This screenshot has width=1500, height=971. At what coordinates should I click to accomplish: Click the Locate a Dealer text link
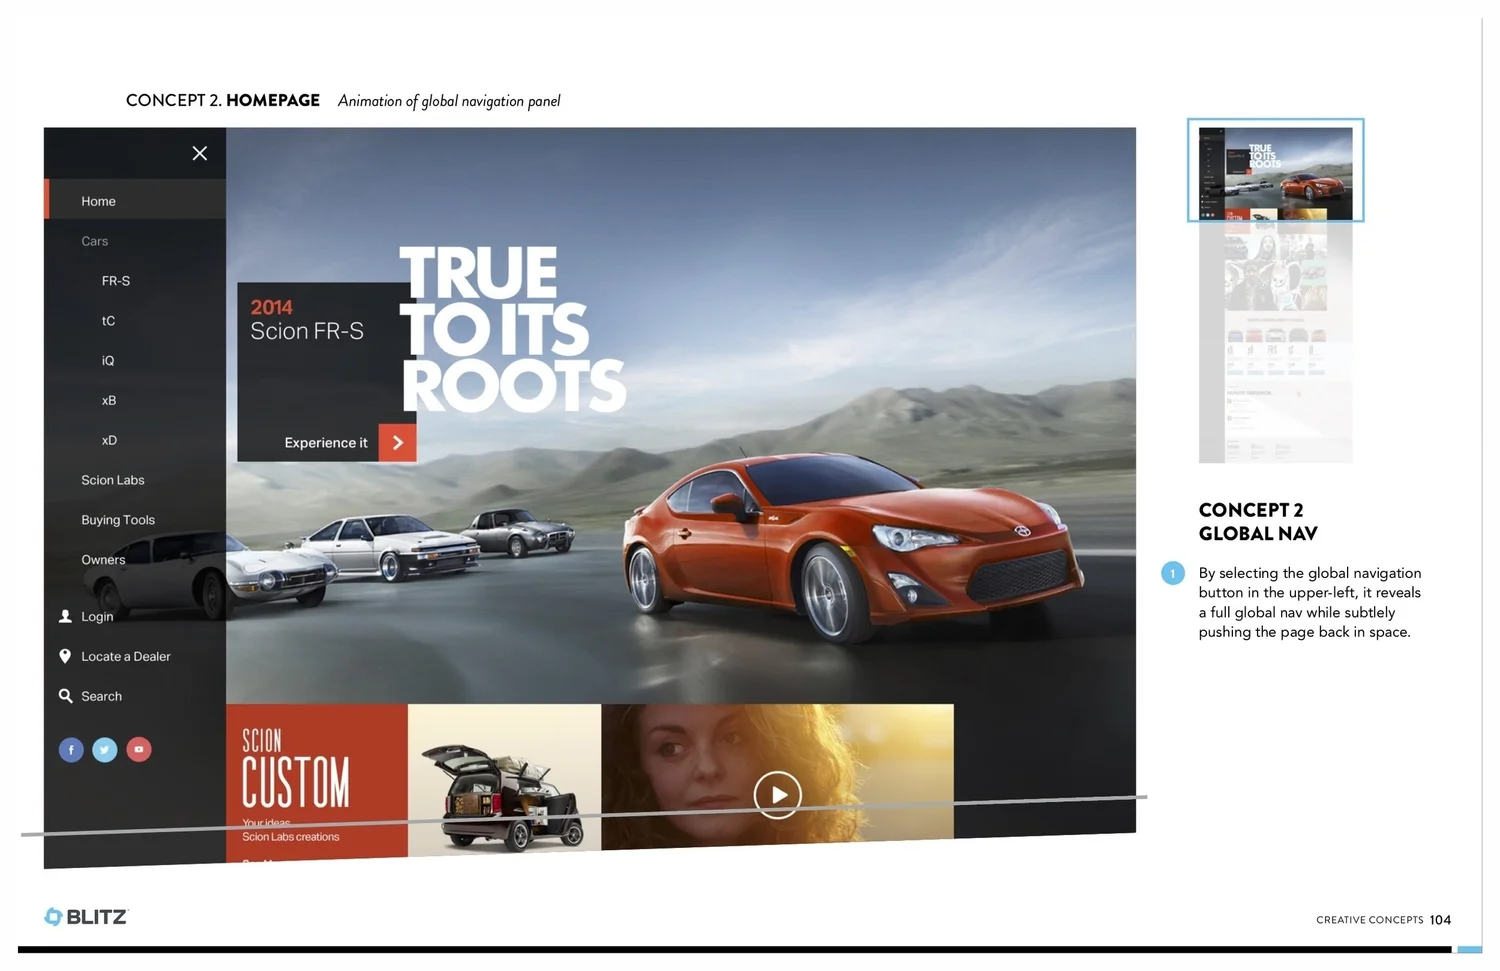point(126,657)
